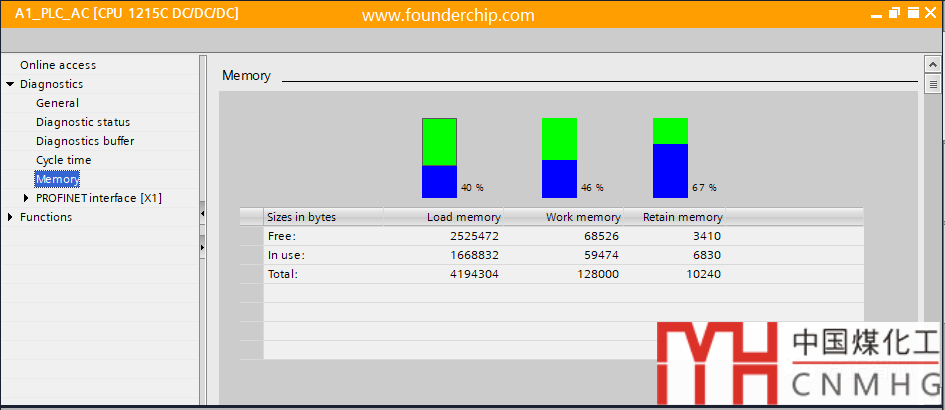Click the 46 % work memory label
This screenshot has width=945, height=410.
coord(592,188)
